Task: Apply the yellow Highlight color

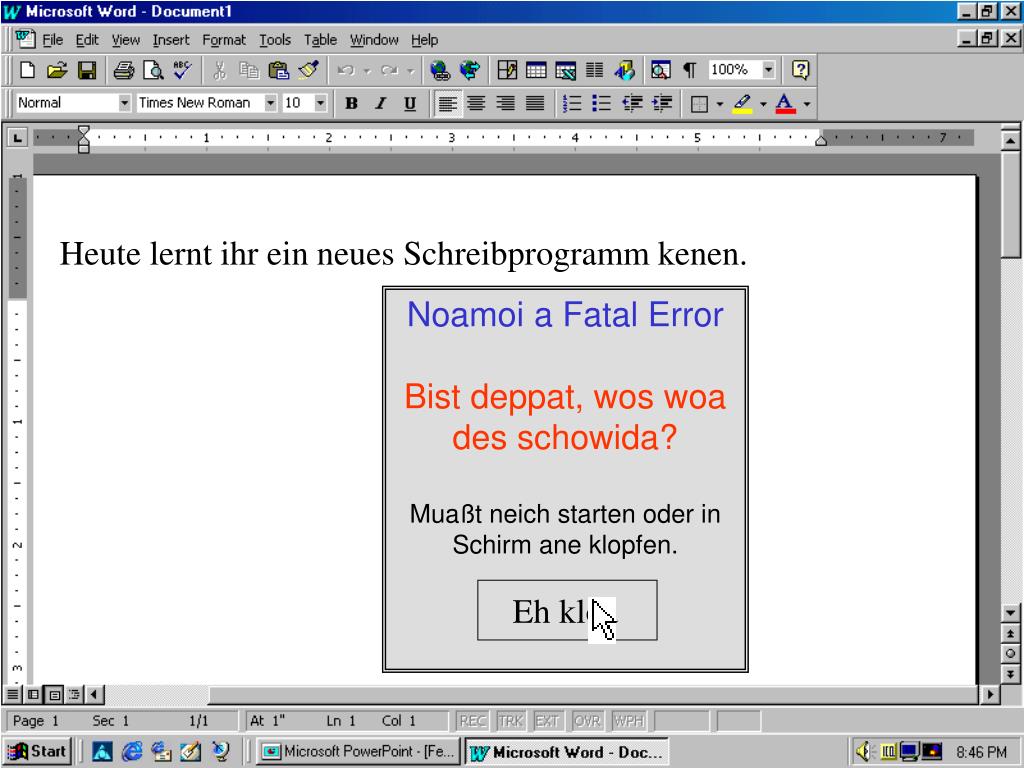Action: tap(743, 103)
